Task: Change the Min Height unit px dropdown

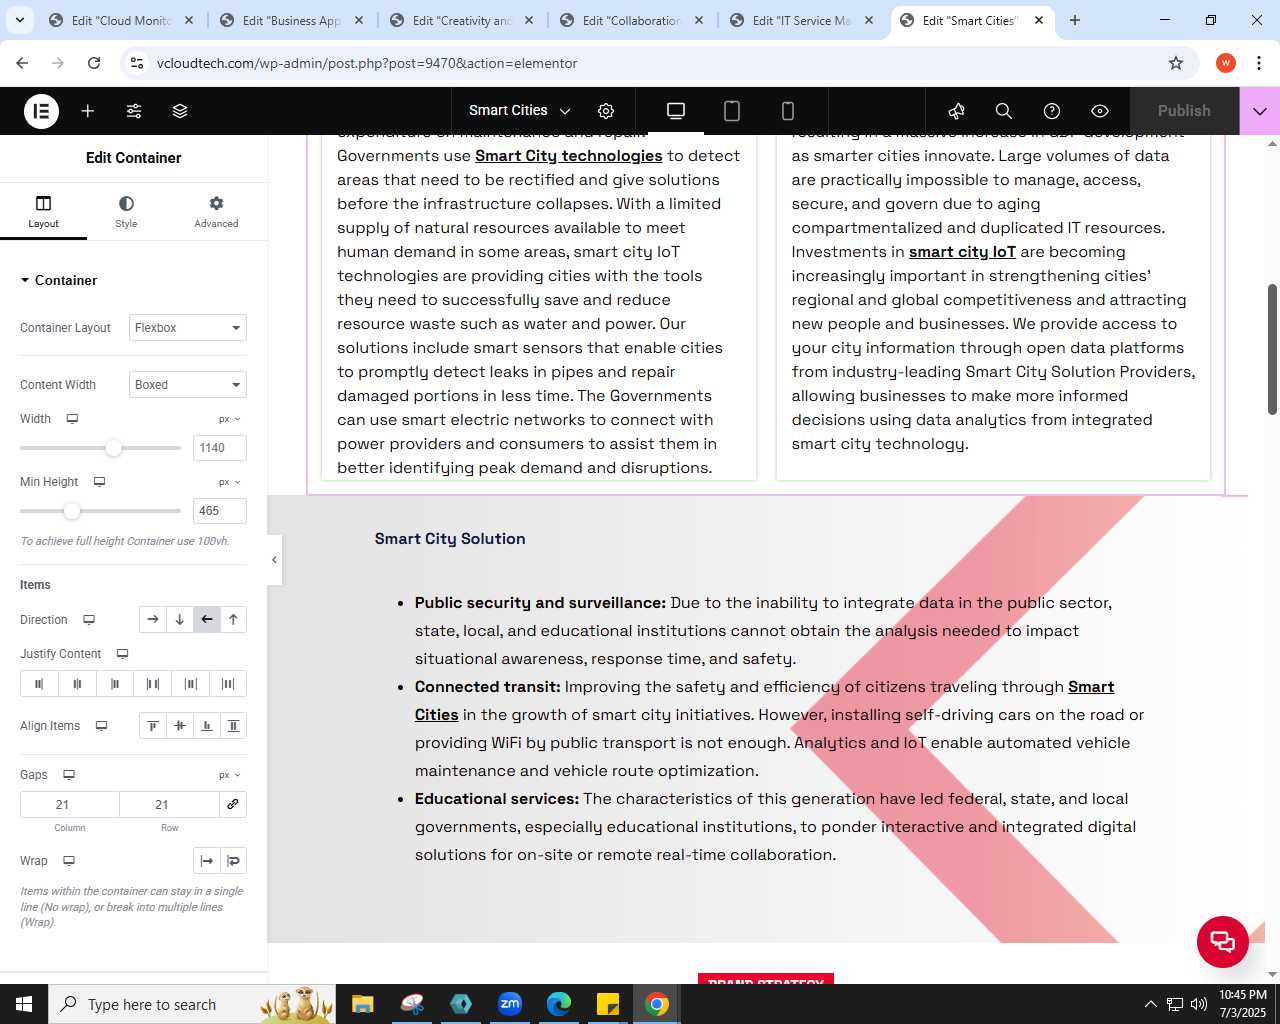Action: tap(230, 482)
